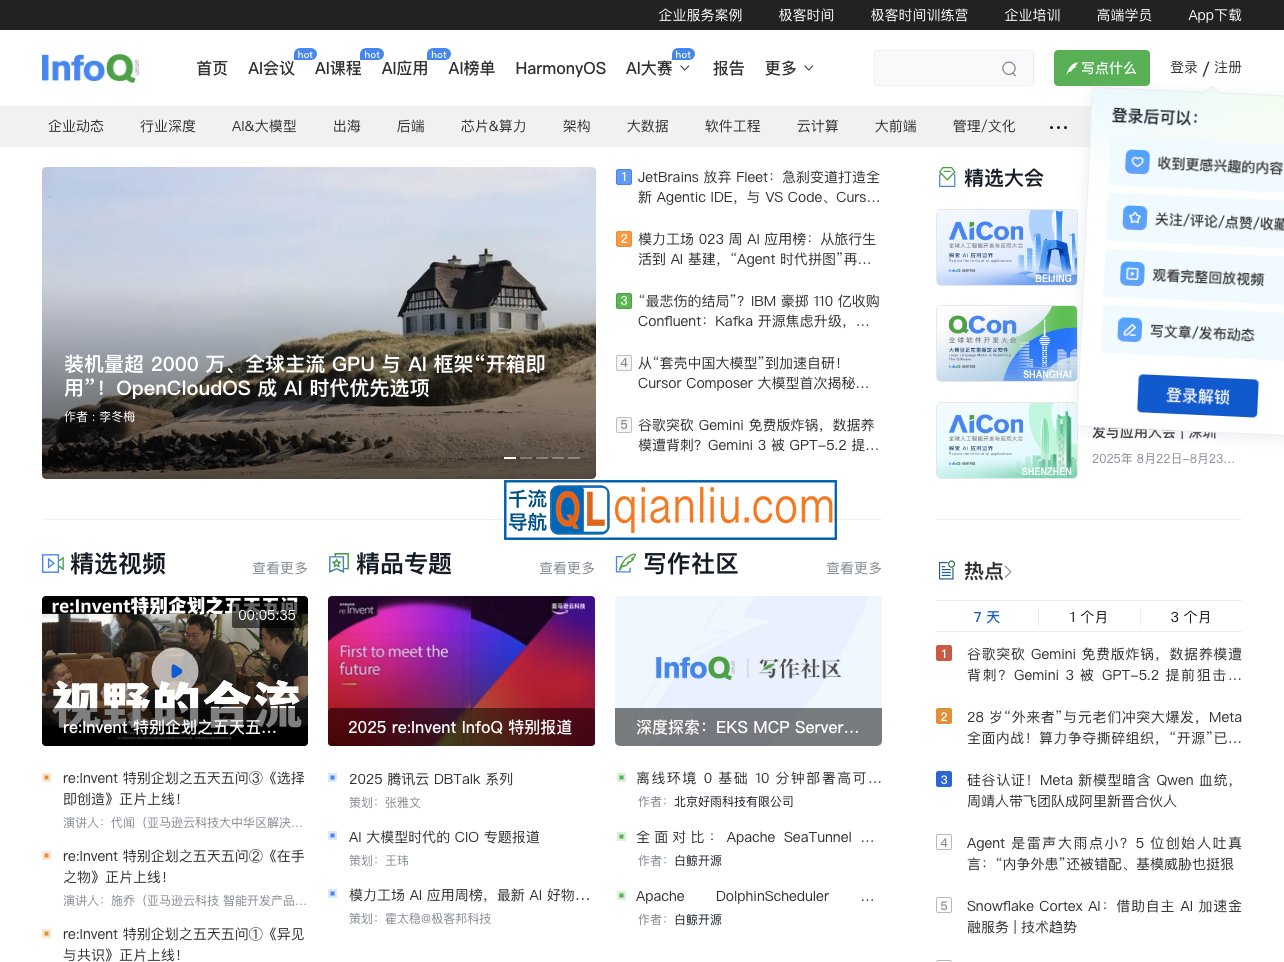Click the blue 登录解锁 button
The height and width of the screenshot is (962, 1284).
coord(1197,396)
